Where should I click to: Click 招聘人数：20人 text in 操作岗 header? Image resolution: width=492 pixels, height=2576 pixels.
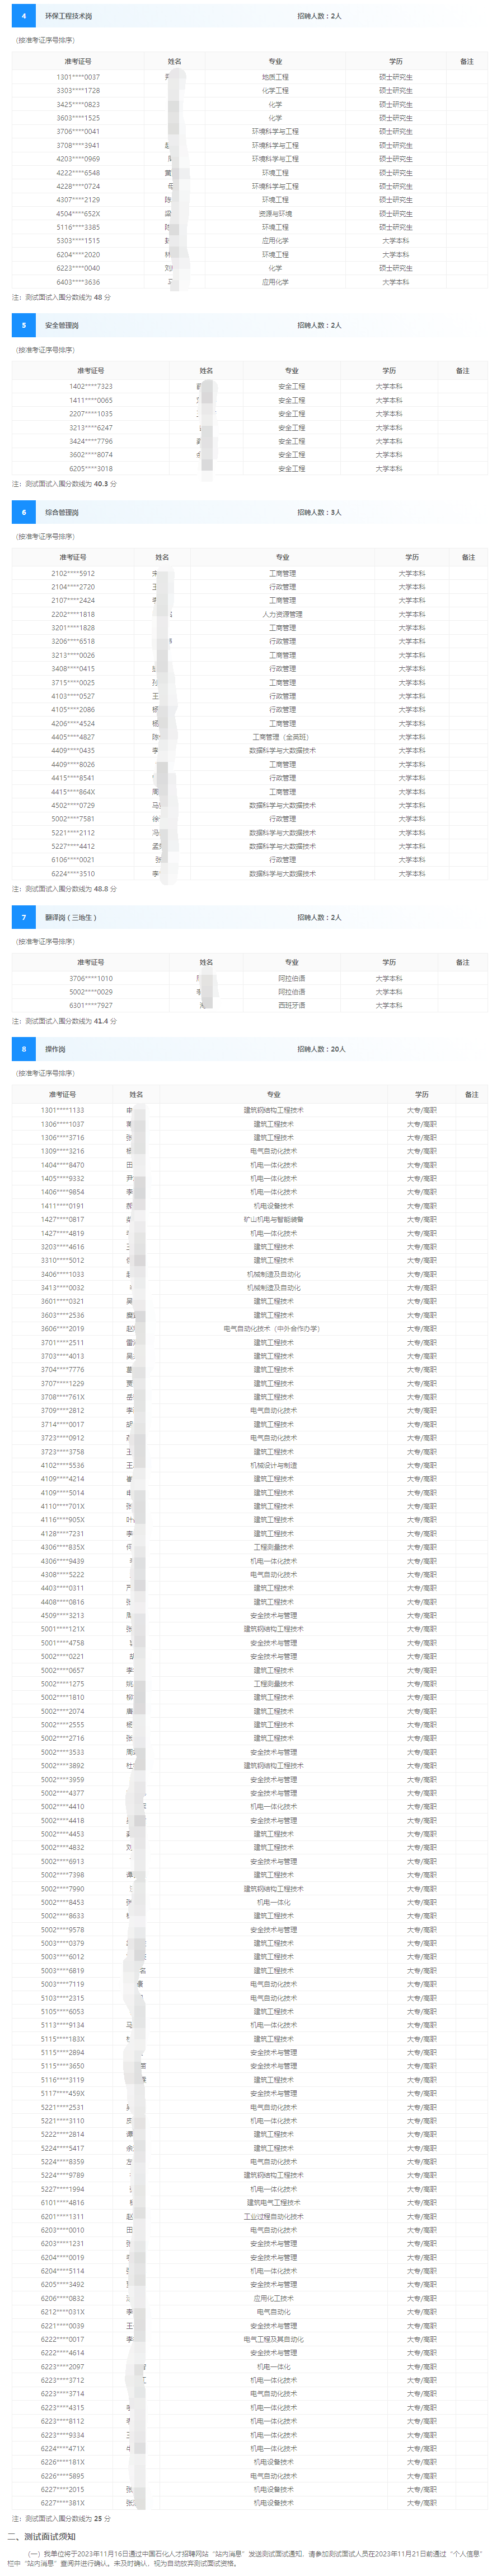(x=321, y=1049)
